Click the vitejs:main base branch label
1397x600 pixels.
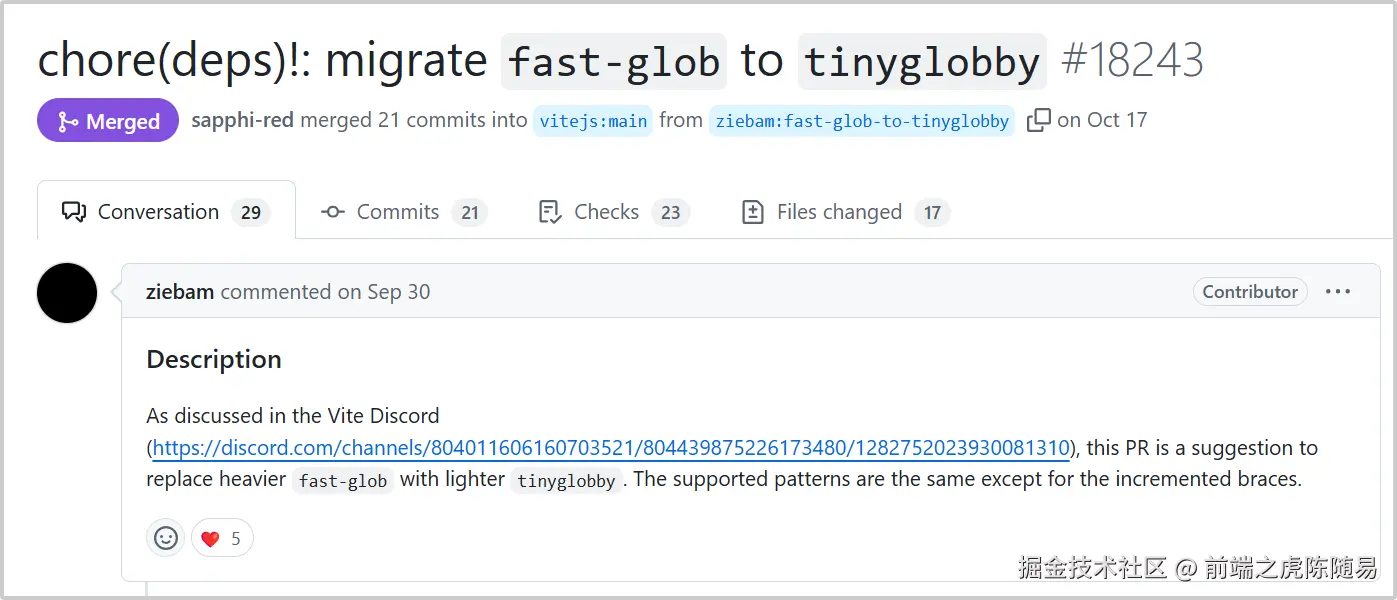point(593,121)
